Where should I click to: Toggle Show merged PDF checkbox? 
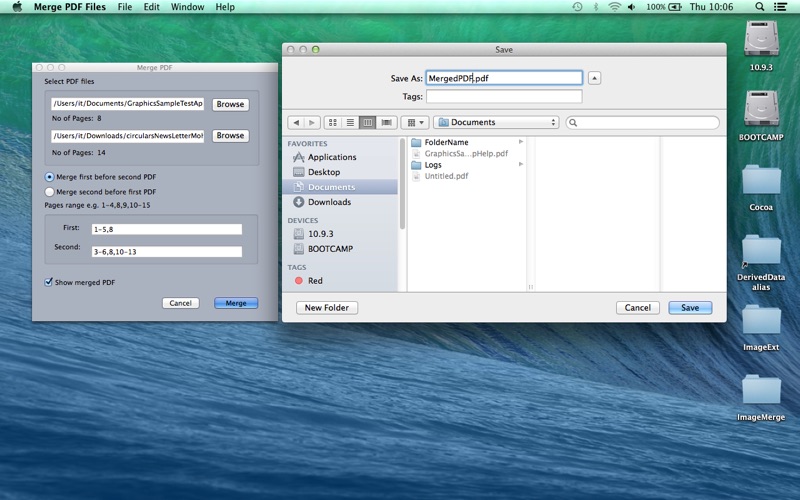[x=48, y=282]
